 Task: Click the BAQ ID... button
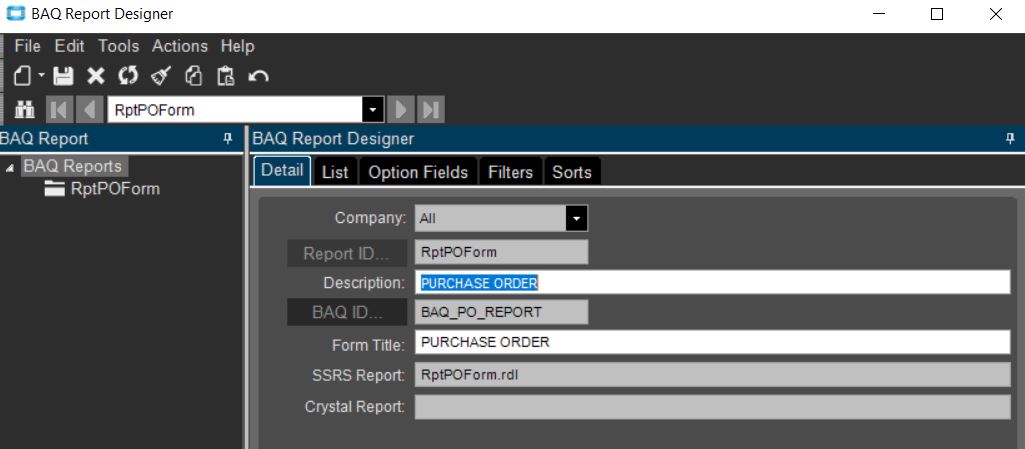346,312
